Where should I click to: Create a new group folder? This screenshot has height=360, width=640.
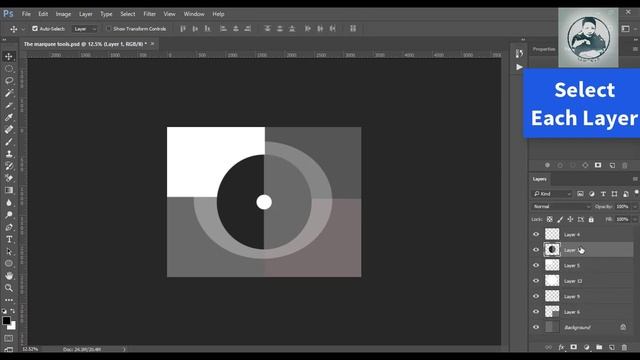[599, 347]
